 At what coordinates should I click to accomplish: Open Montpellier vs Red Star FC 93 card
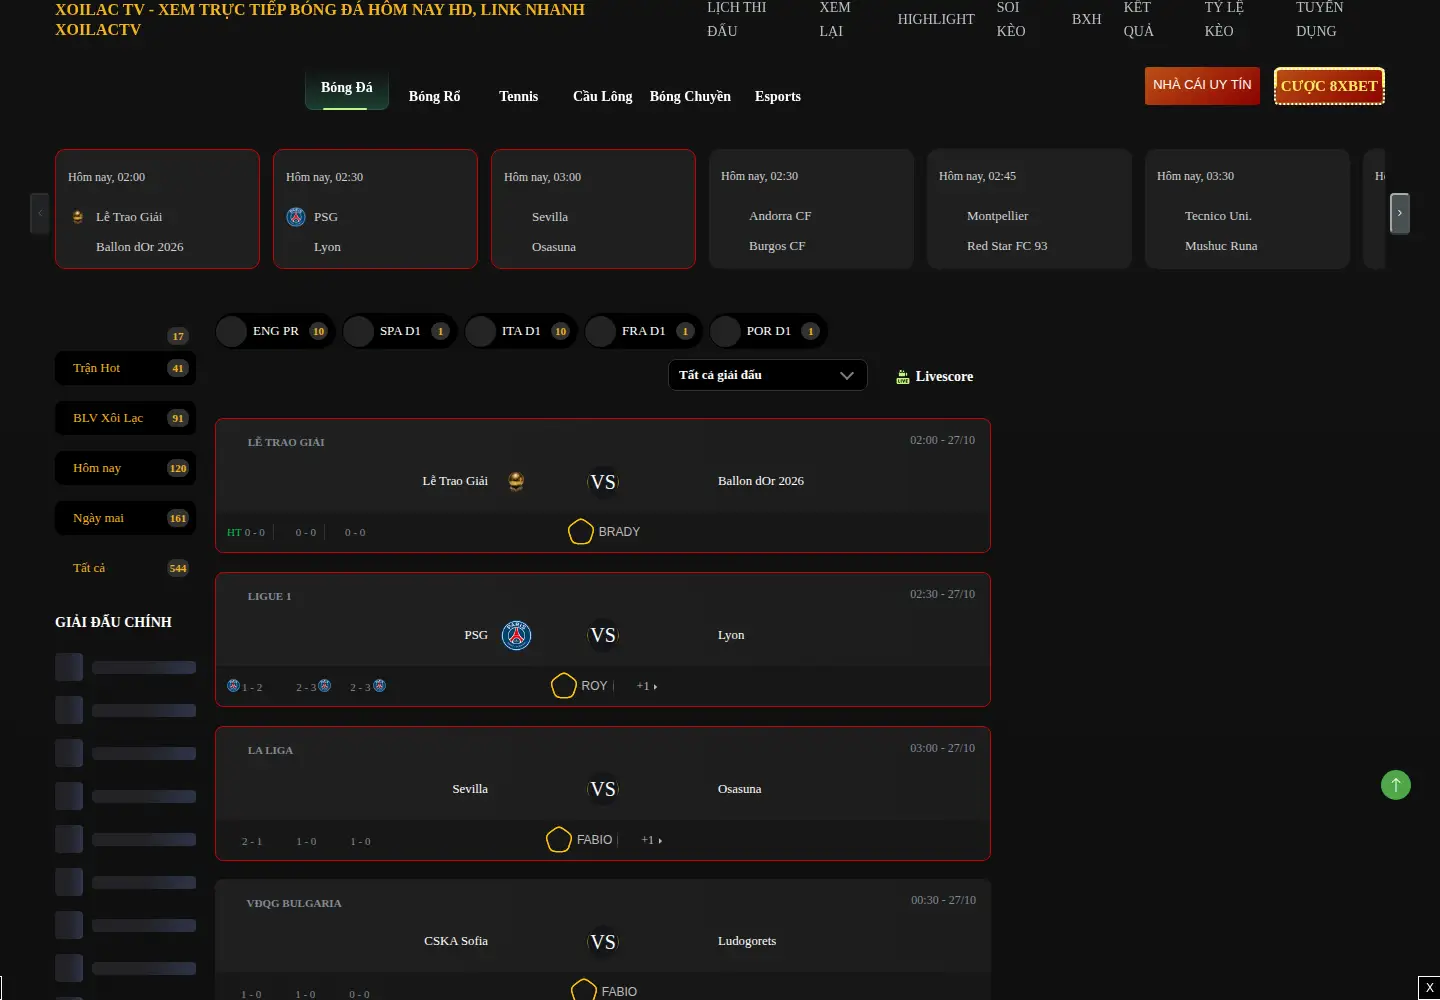point(1029,209)
